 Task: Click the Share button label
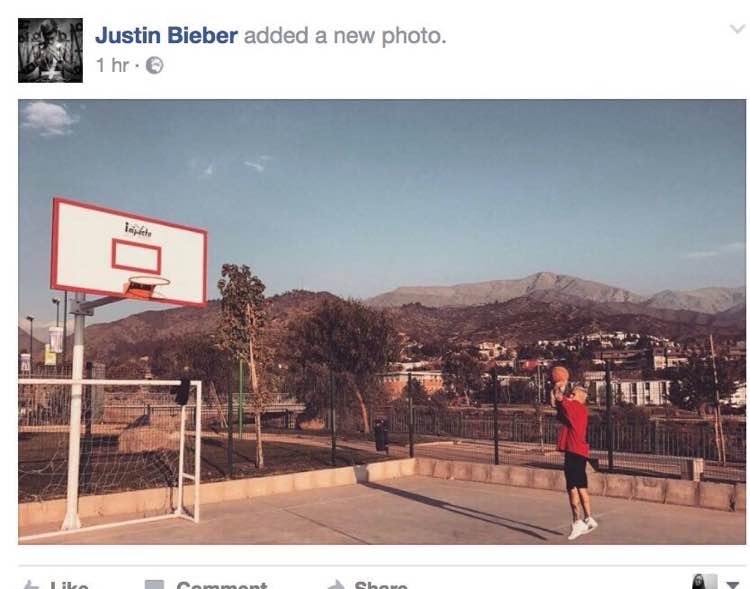click(381, 585)
